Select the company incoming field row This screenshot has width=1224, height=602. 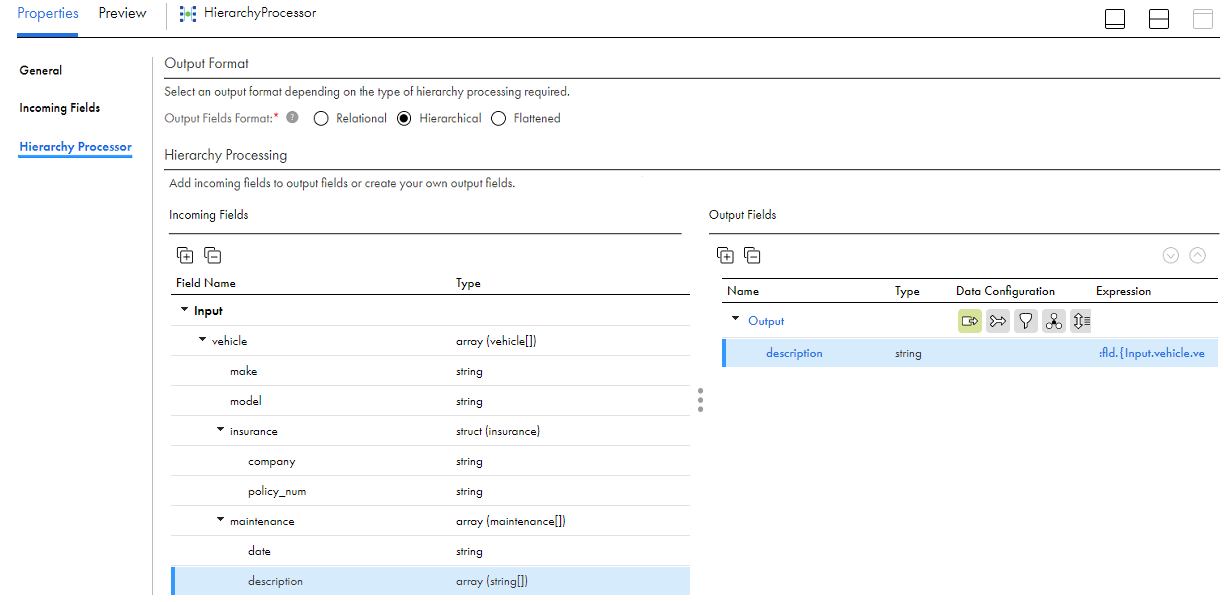click(x=430, y=461)
